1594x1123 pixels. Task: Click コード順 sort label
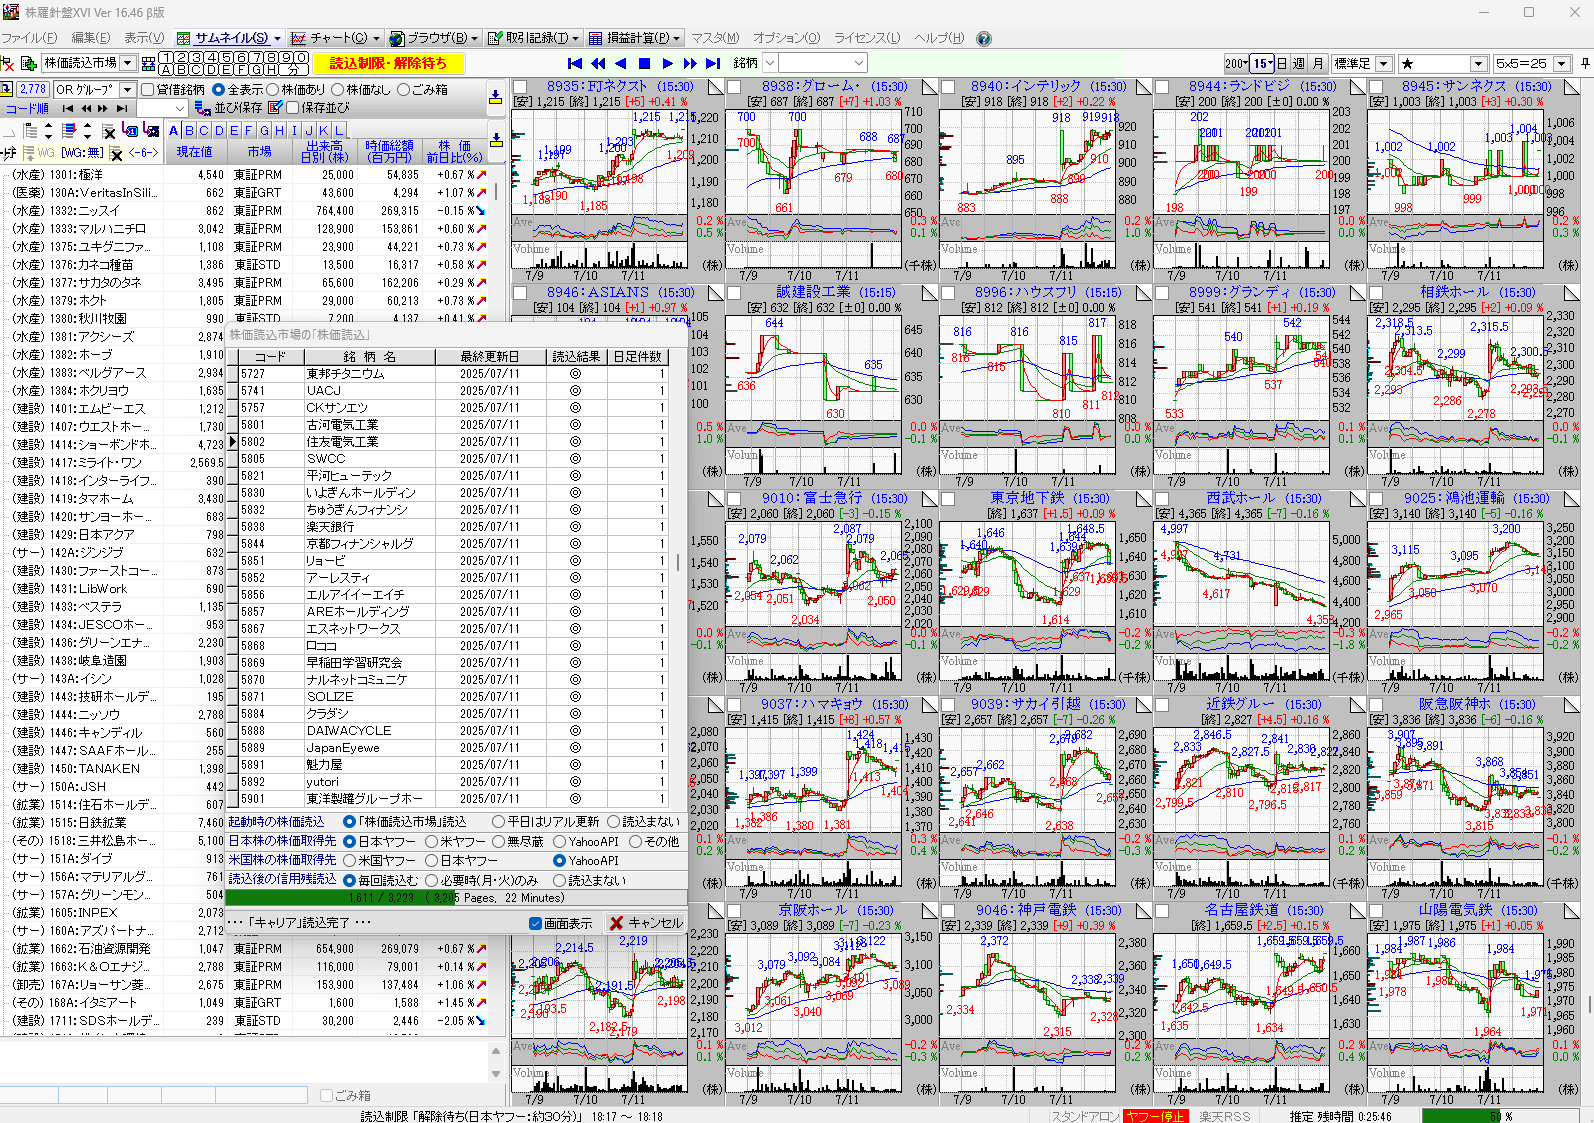pos(27,108)
